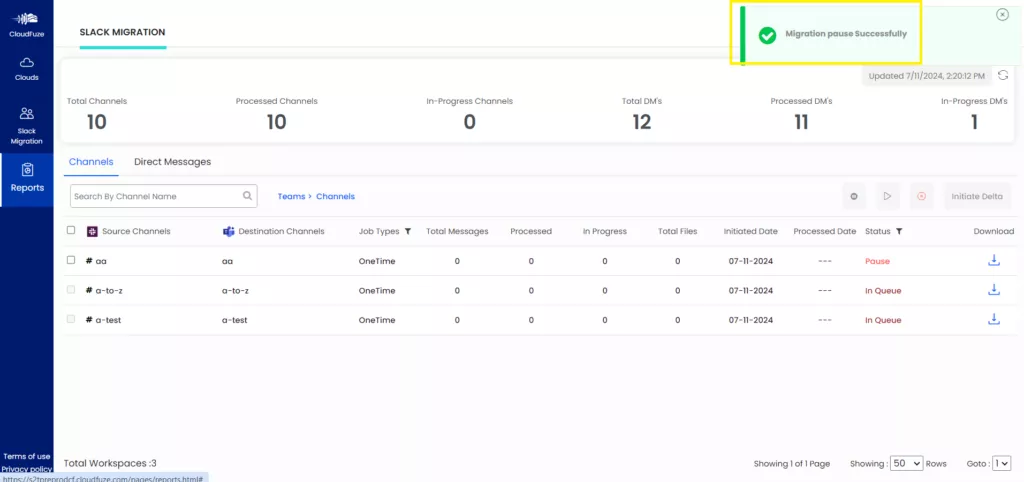Open the Job Types filter
The height and width of the screenshot is (482, 1024).
(408, 231)
